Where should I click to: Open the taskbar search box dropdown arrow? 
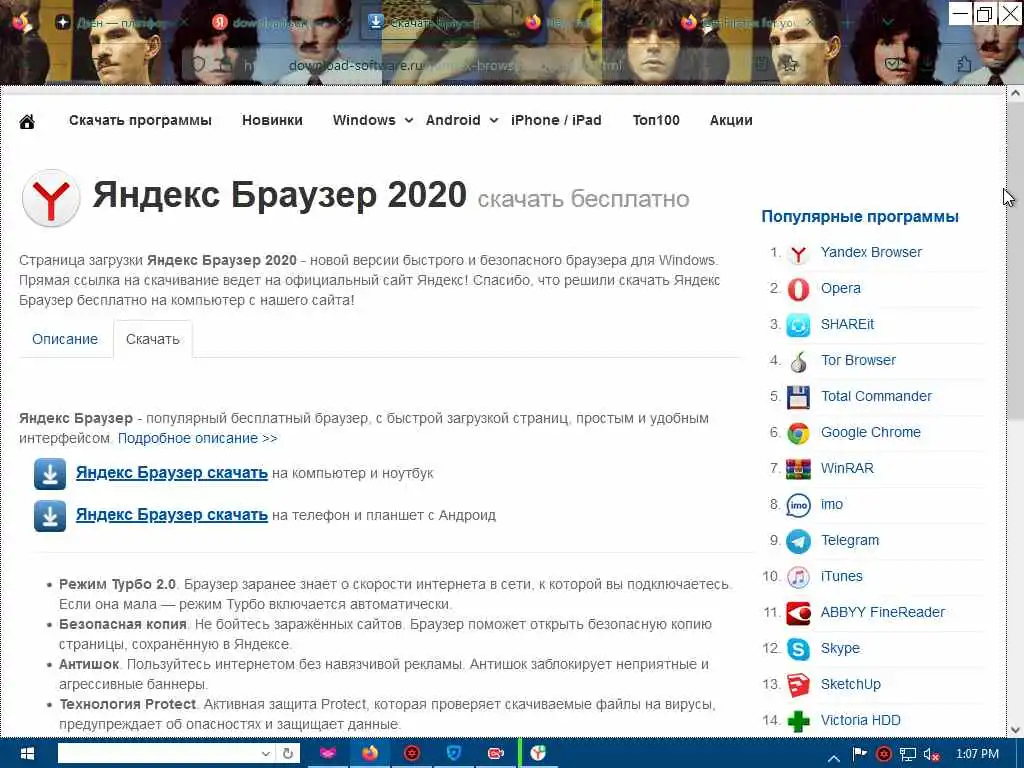pyautogui.click(x=266, y=754)
